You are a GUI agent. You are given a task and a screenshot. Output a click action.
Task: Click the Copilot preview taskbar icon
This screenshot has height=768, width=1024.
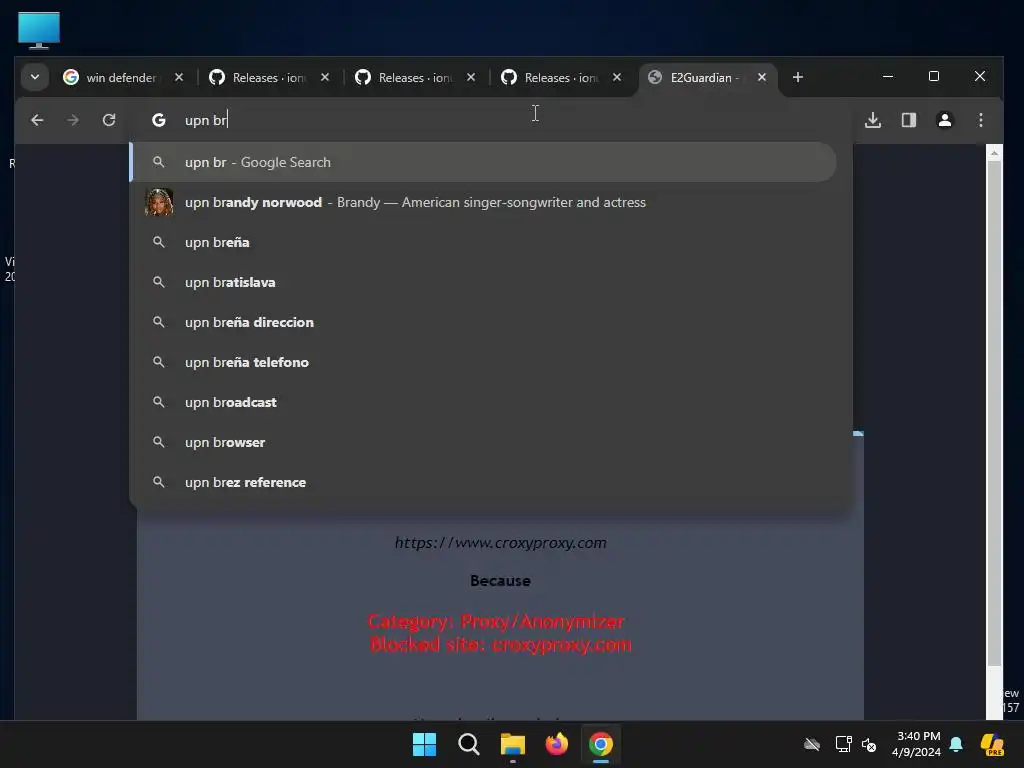coord(992,744)
